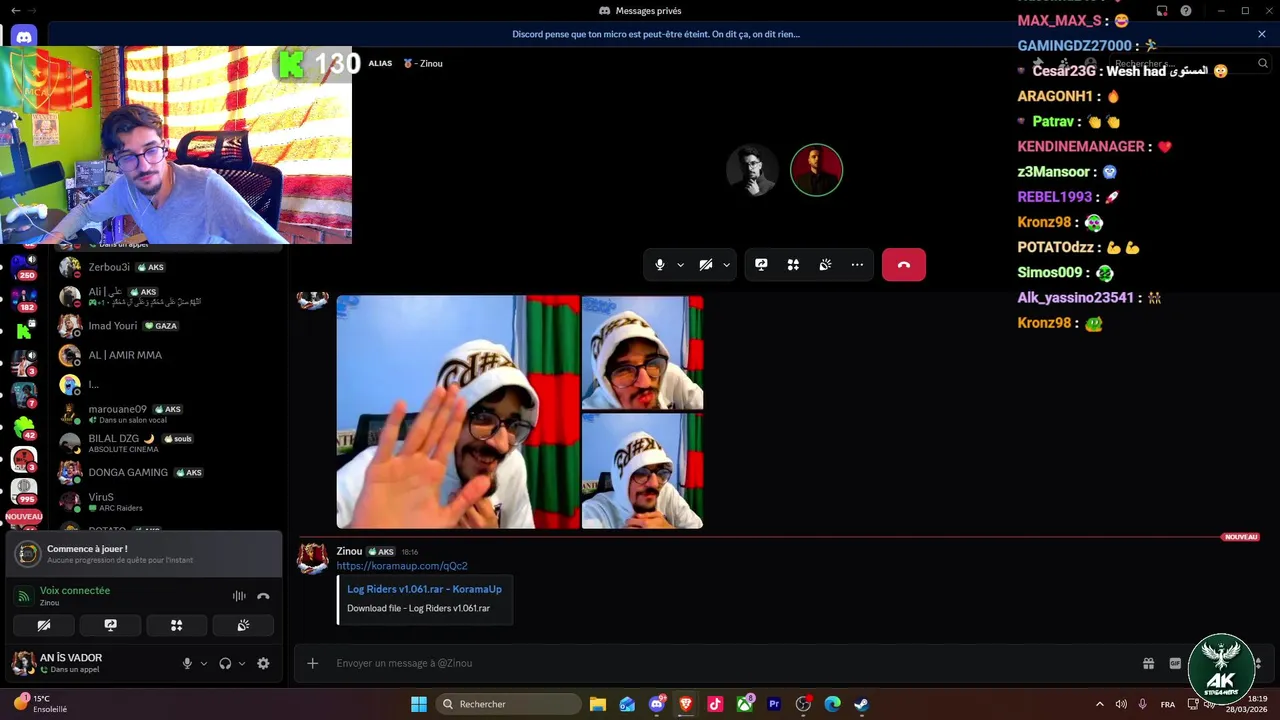Viewport: 1280px width, 720px height.
Task: Open the inbox icon in title bar
Action: (x=1162, y=11)
